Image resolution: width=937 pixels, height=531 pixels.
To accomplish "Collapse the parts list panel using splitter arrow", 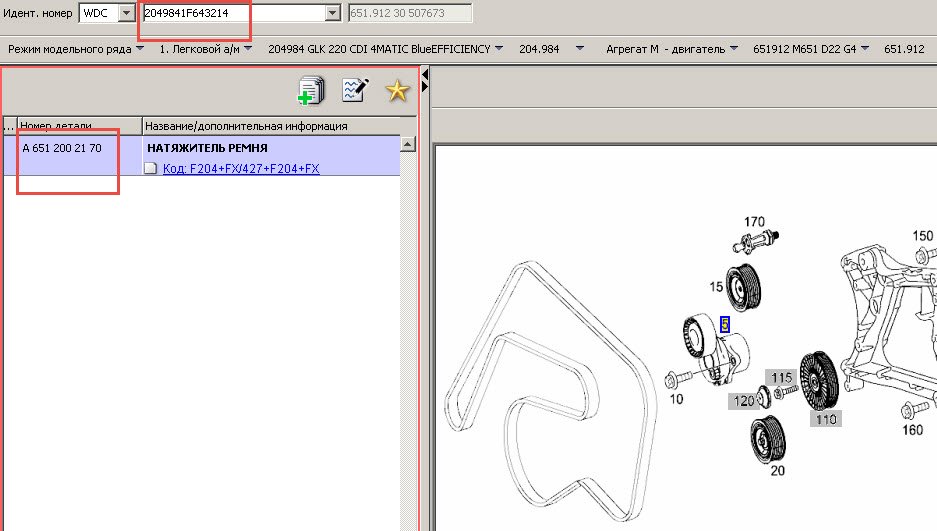I will coord(425,76).
